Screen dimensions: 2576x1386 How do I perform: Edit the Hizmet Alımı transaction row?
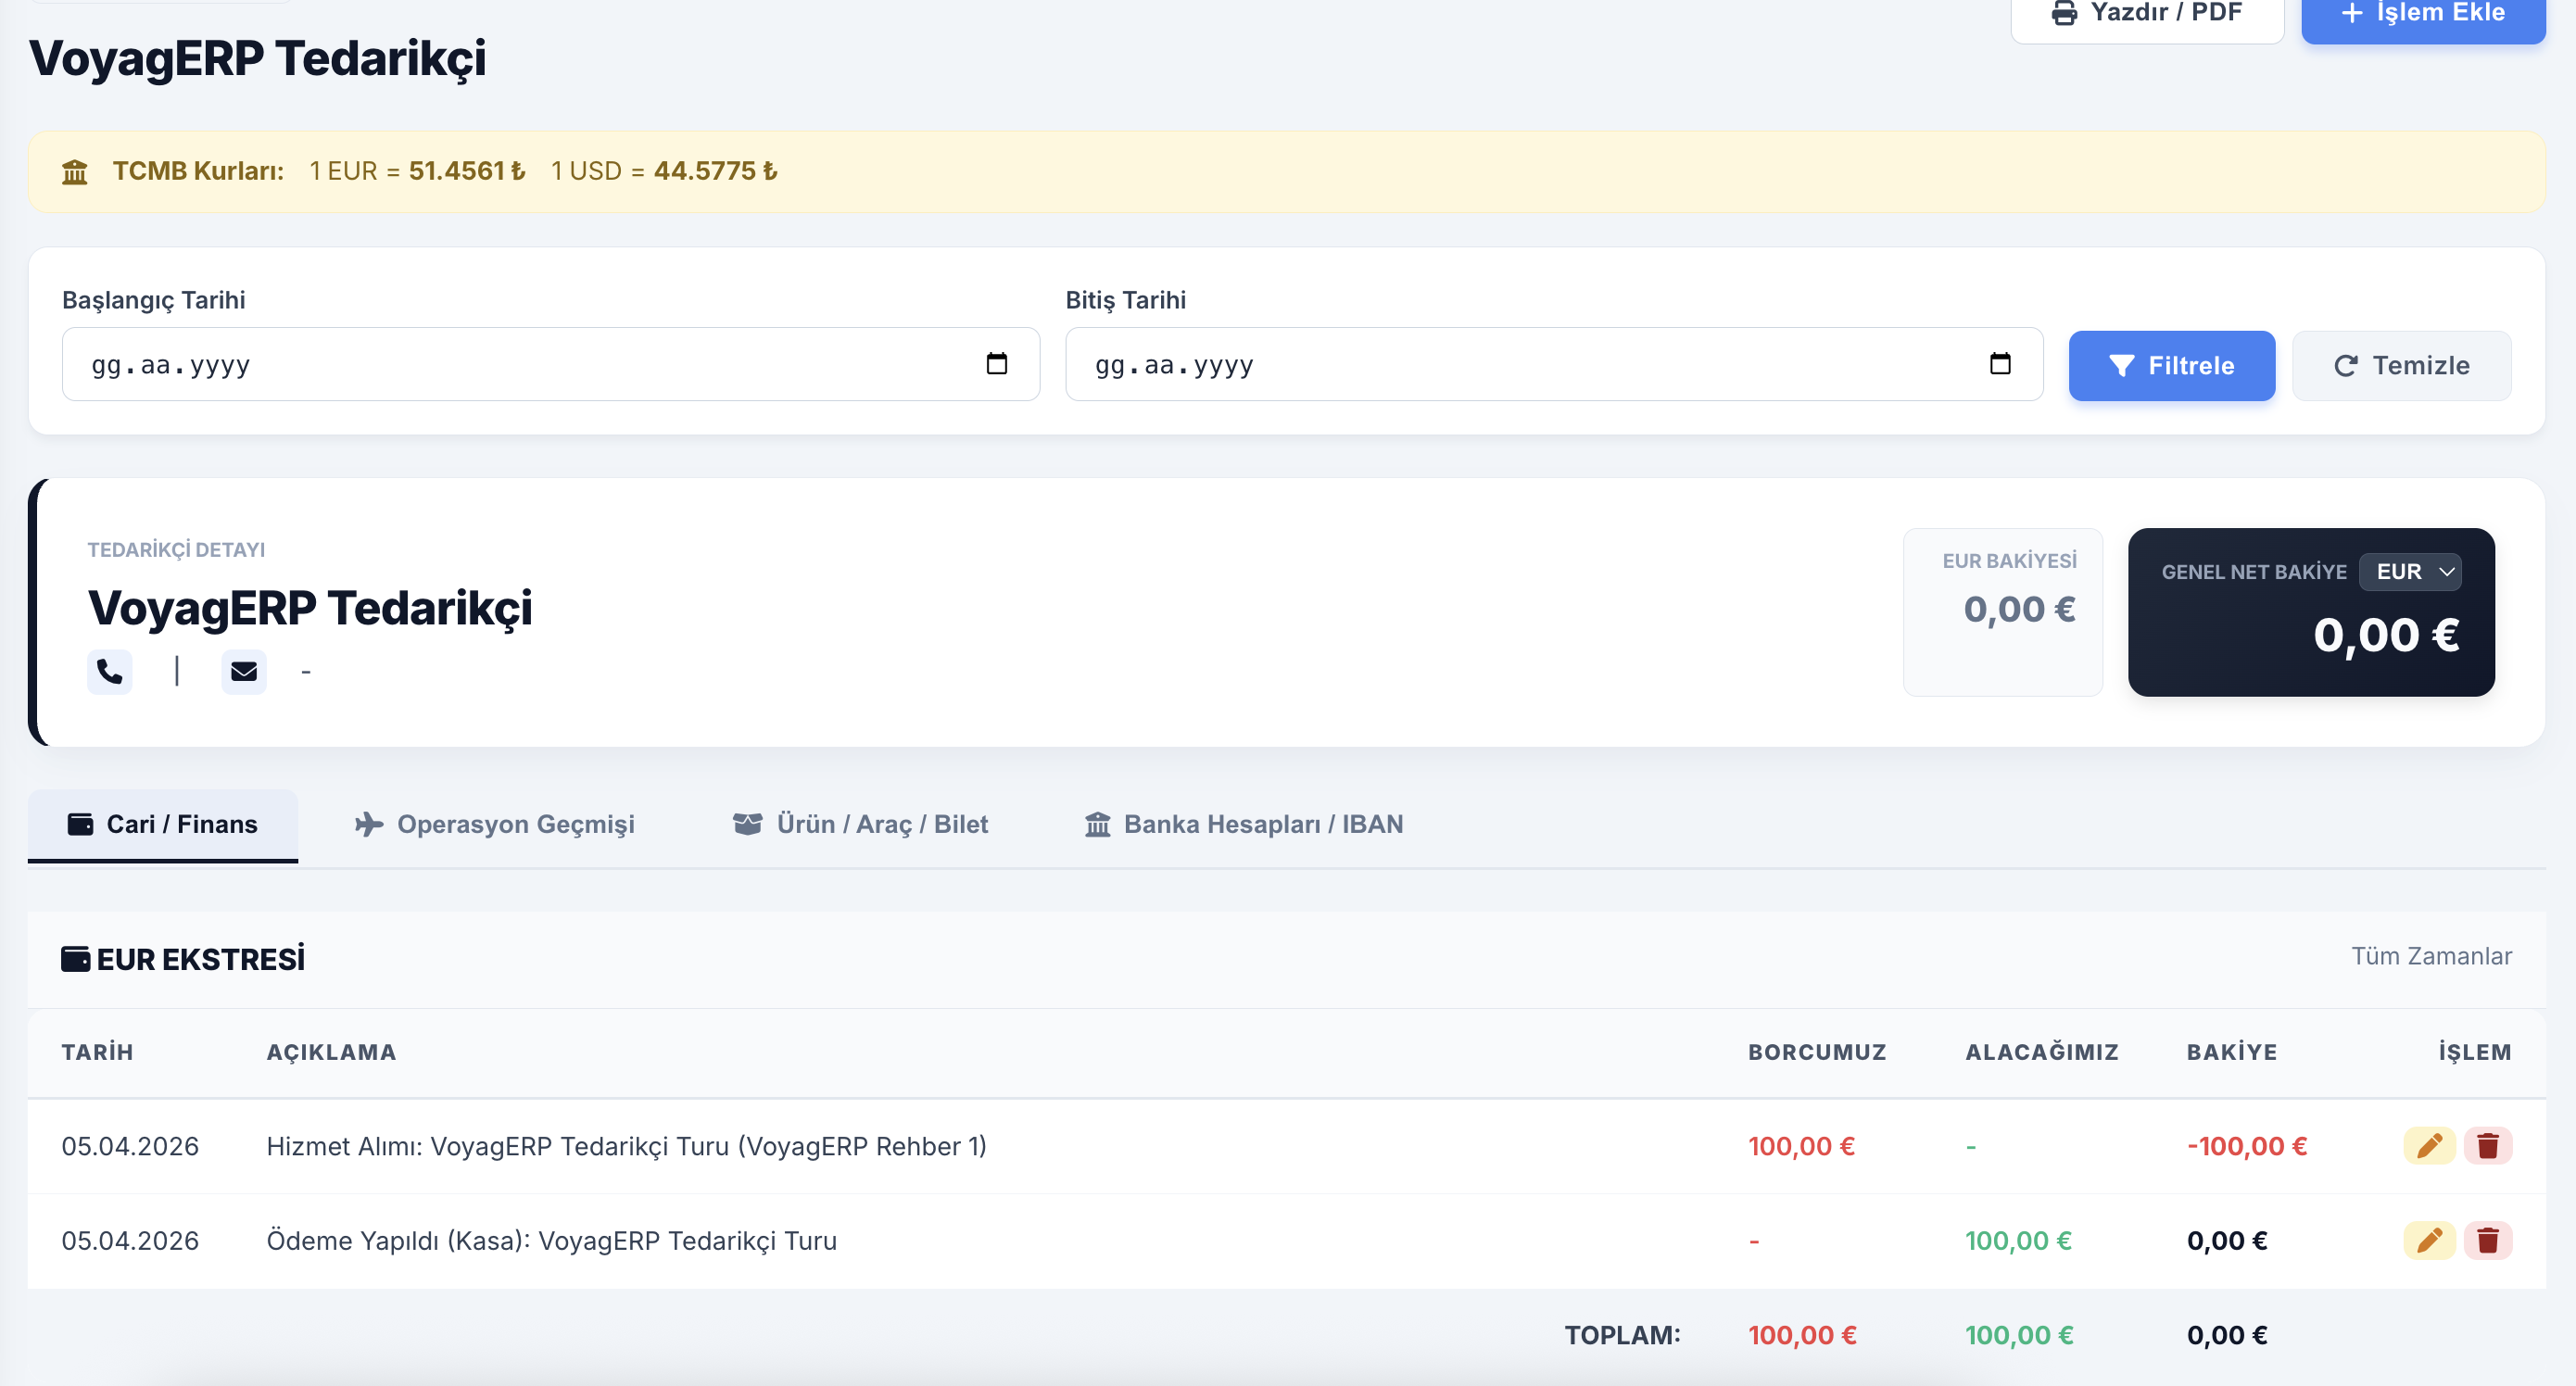pos(2428,1145)
